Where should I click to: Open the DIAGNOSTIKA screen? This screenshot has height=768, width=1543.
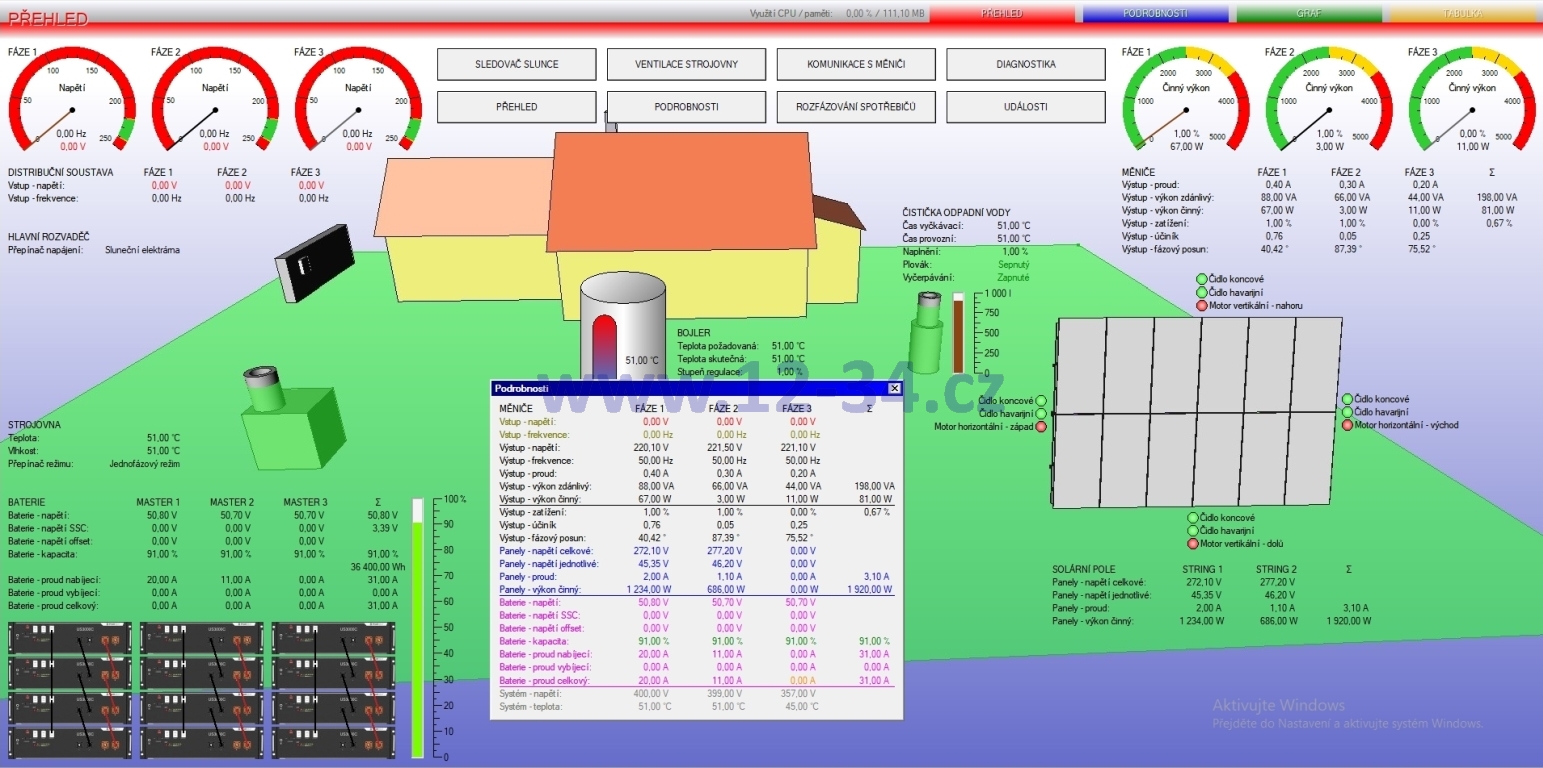coord(1025,64)
